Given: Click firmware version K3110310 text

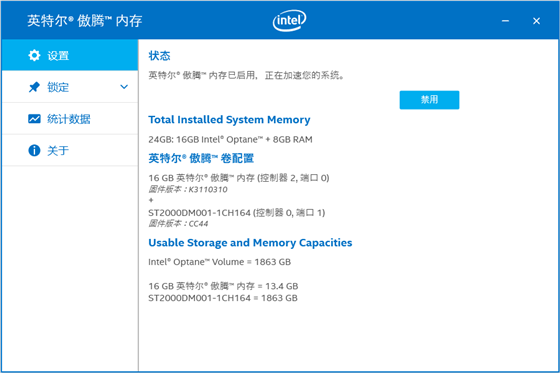Looking at the screenshot, I should point(188,189).
